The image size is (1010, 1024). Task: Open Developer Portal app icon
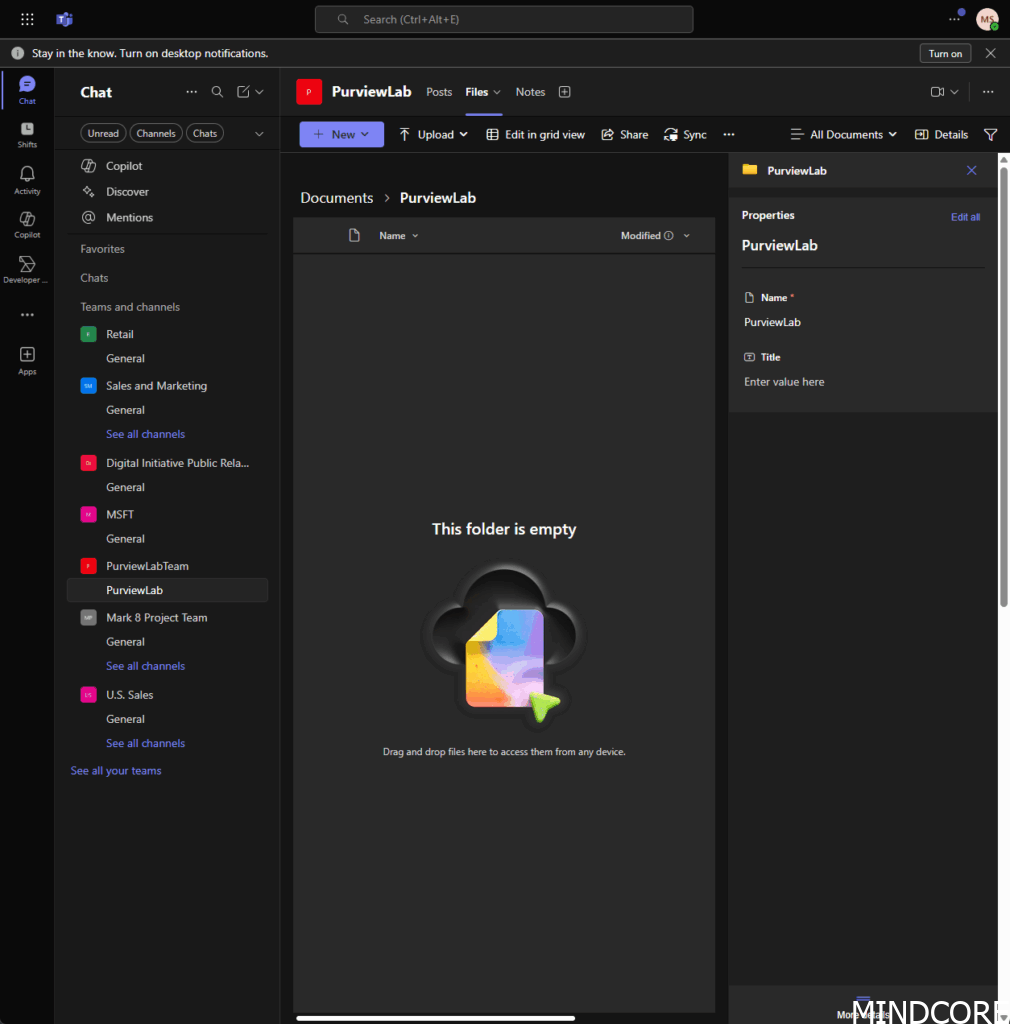click(x=27, y=268)
